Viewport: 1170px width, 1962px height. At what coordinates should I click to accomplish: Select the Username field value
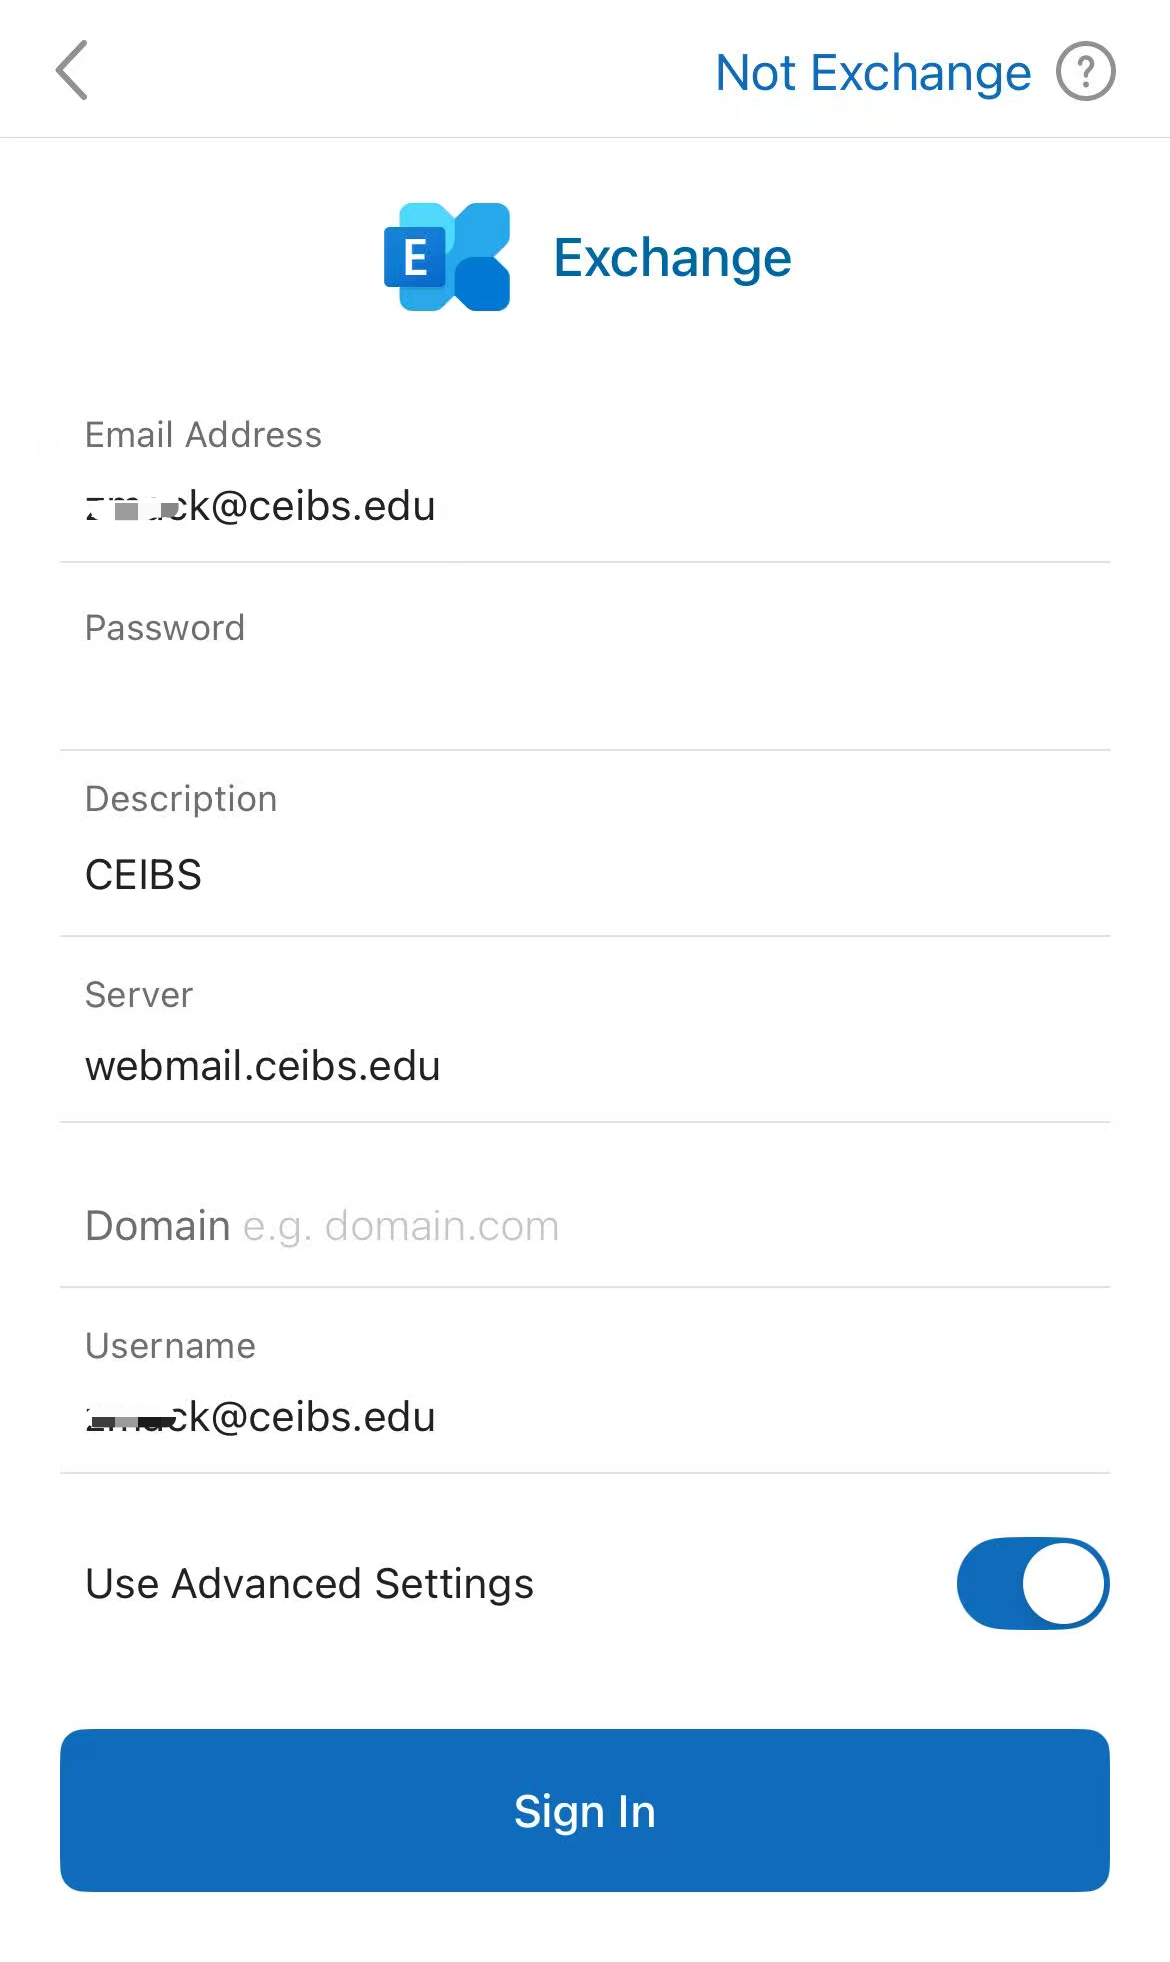point(261,1417)
